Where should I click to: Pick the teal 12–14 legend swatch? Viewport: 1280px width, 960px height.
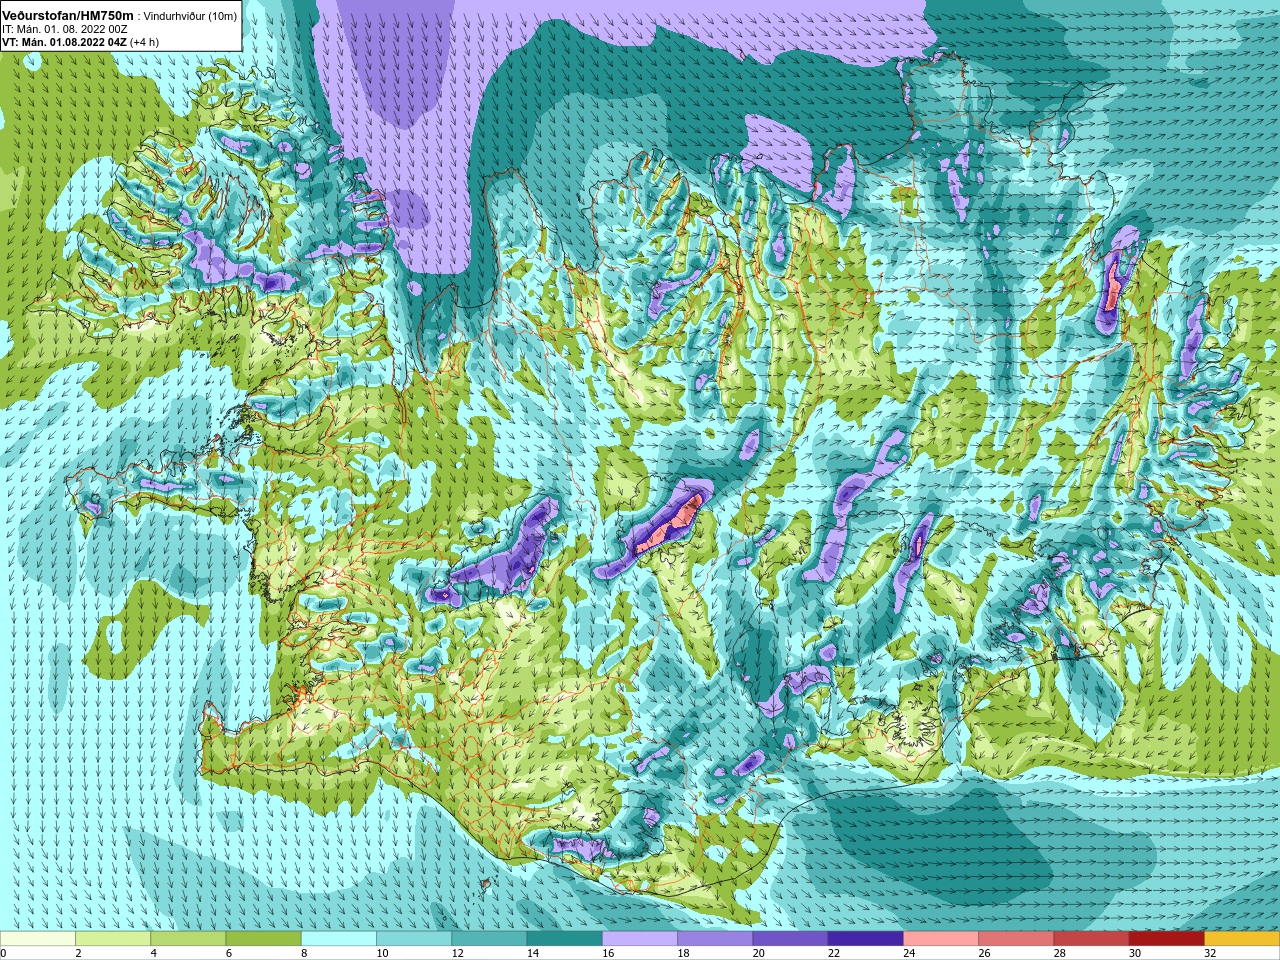coord(489,938)
